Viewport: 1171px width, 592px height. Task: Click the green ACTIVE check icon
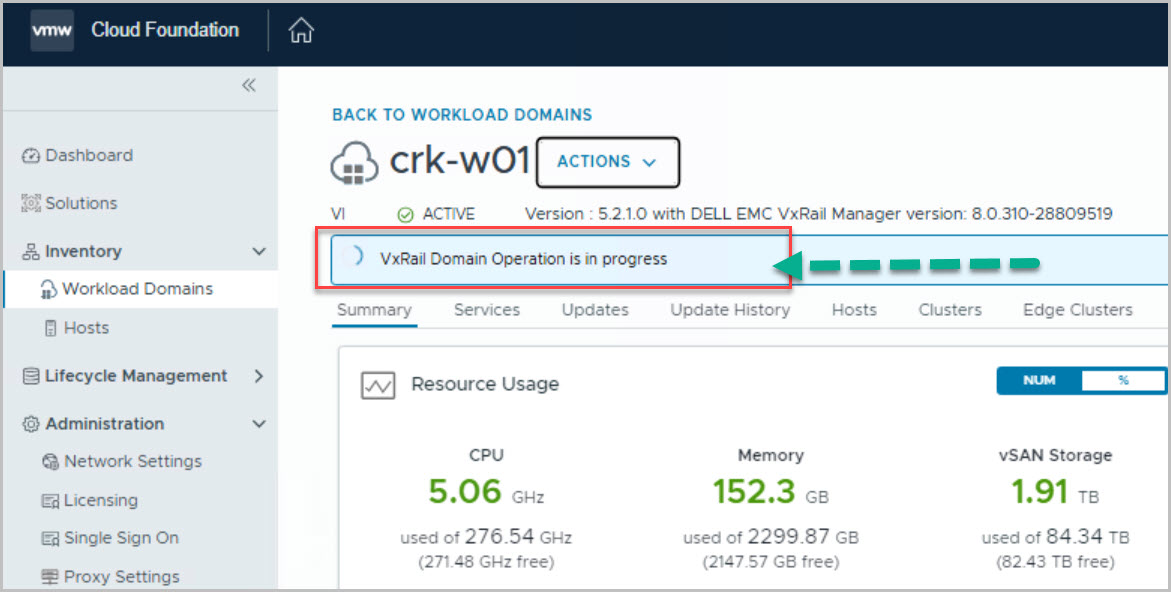point(405,215)
